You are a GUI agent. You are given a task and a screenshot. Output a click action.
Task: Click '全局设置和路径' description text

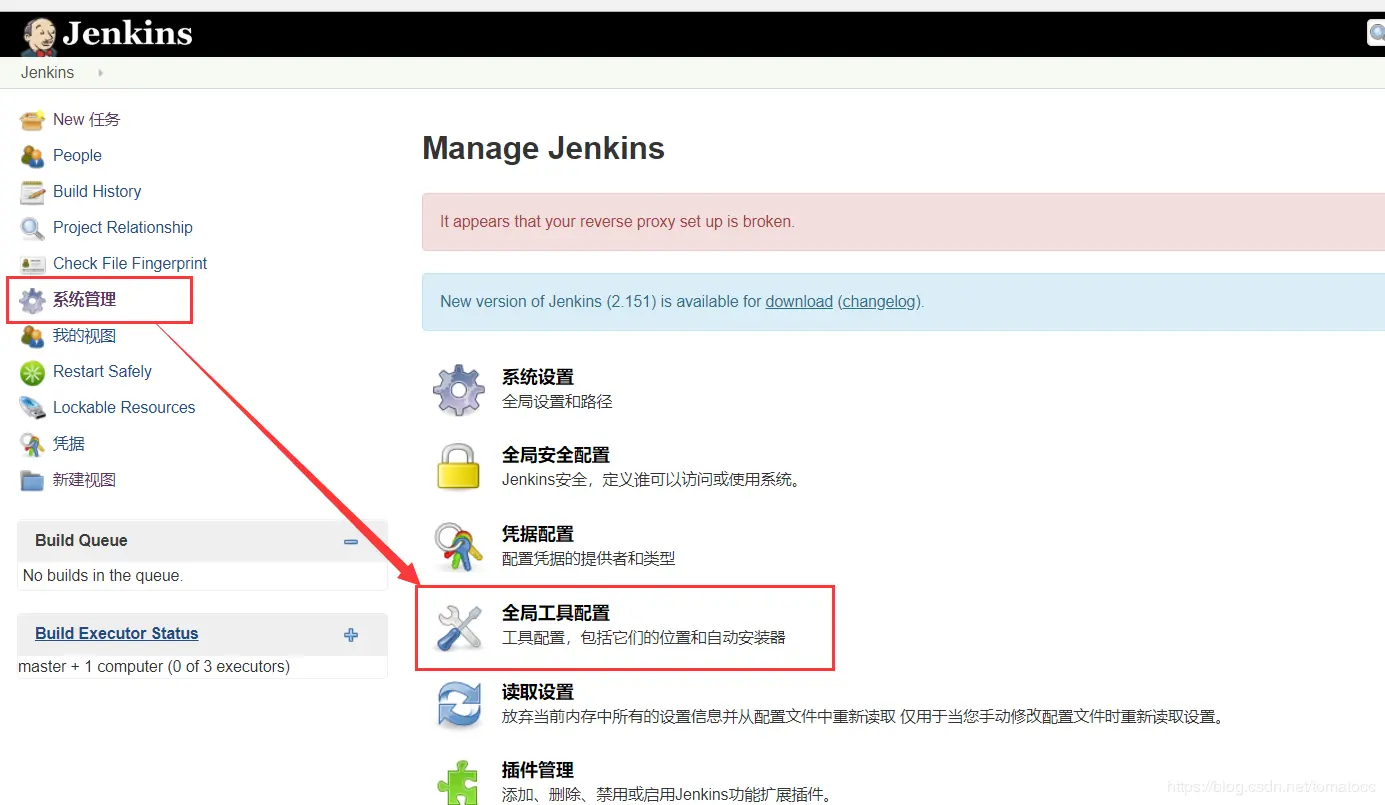557,401
